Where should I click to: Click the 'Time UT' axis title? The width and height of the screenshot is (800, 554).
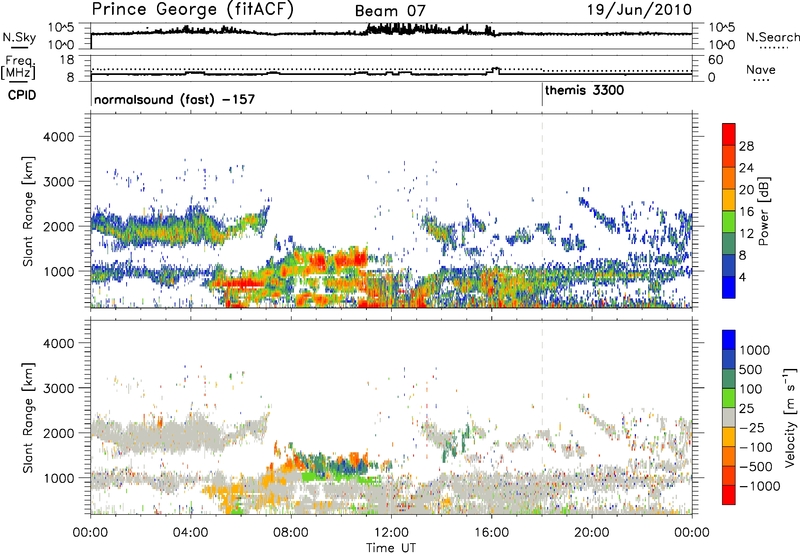391,548
